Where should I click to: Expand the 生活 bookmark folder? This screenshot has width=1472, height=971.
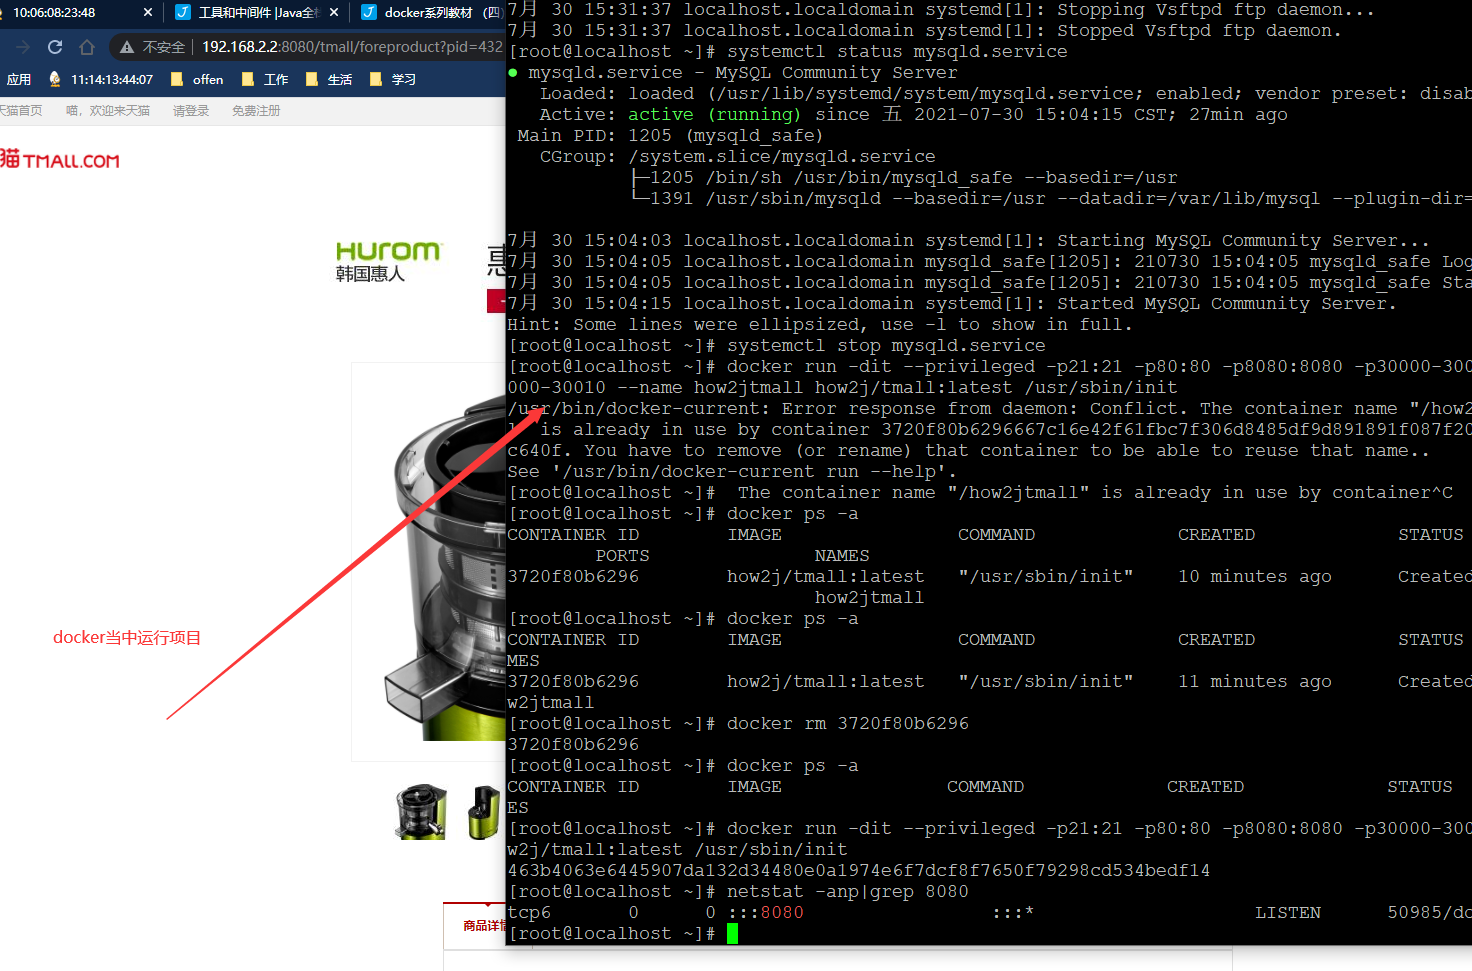(329, 79)
